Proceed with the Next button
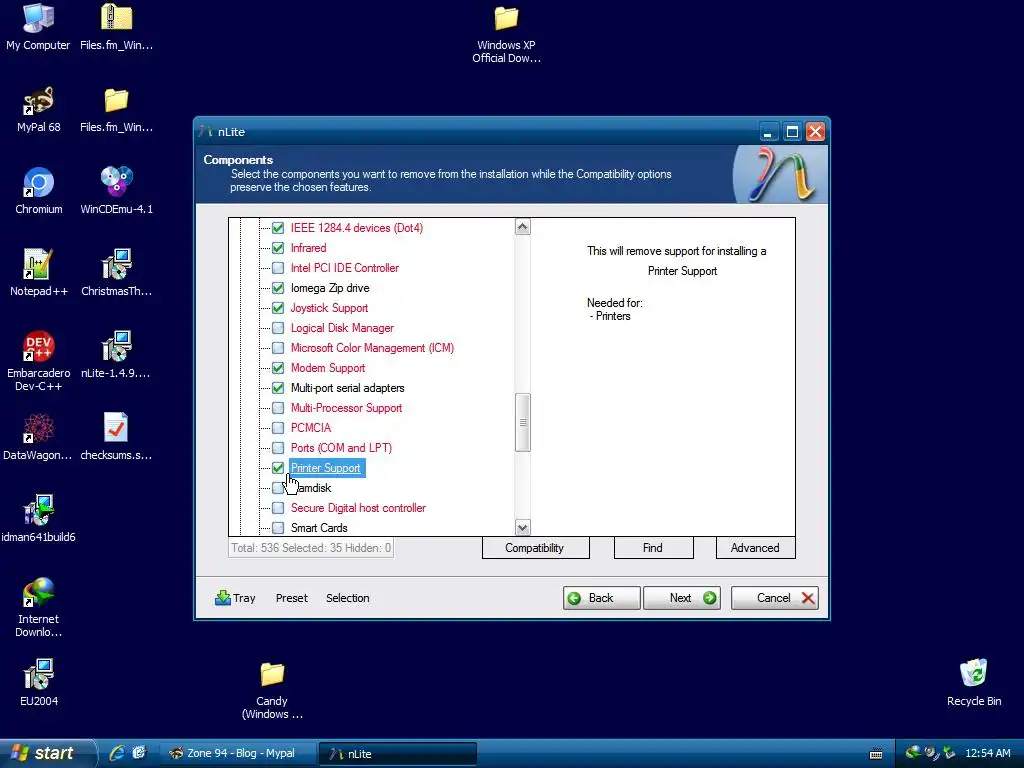Viewport: 1024px width, 768px height. point(682,598)
